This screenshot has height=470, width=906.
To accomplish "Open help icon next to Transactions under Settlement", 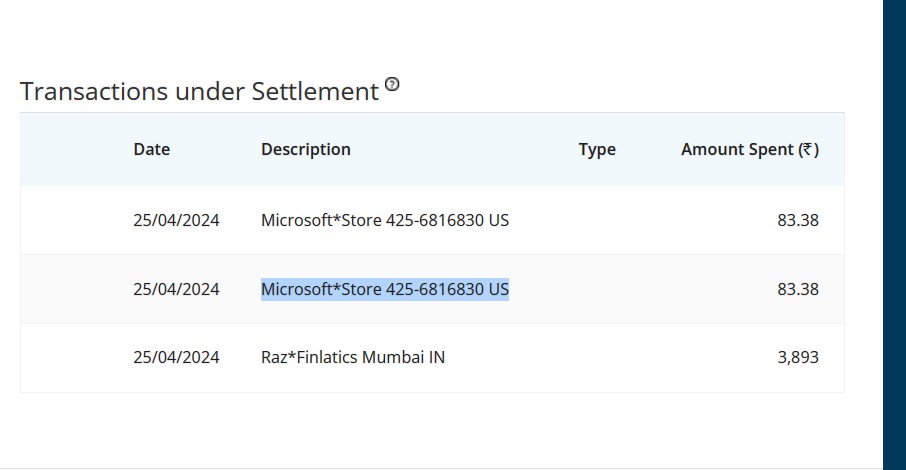I will click(x=392, y=84).
